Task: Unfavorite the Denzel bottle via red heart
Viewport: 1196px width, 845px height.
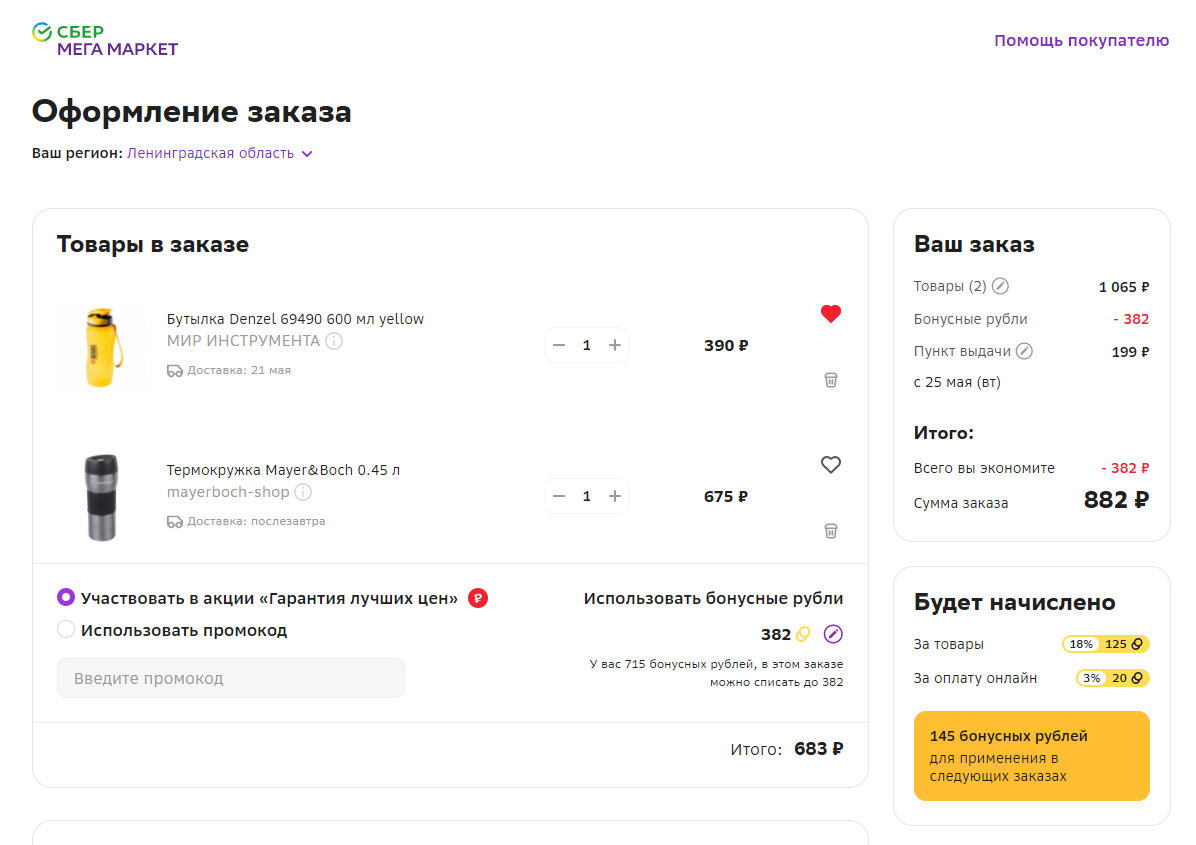Action: pos(830,314)
